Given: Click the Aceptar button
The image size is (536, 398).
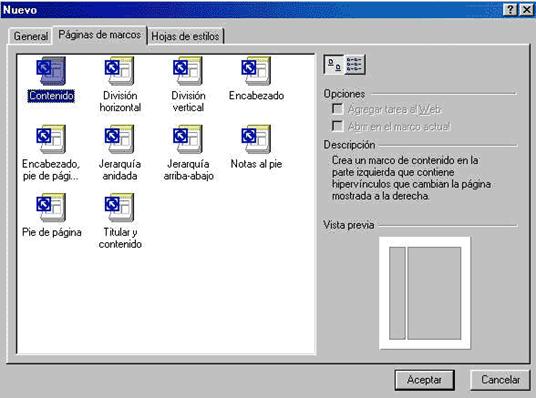Looking at the screenshot, I should point(424,380).
